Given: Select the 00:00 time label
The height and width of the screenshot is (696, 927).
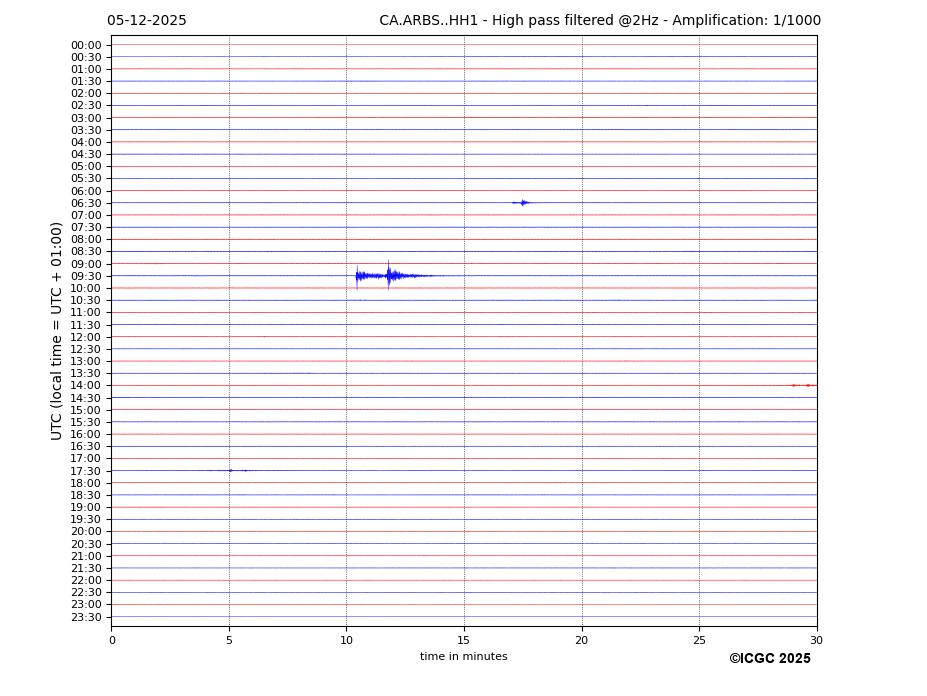Looking at the screenshot, I should pos(86,45).
